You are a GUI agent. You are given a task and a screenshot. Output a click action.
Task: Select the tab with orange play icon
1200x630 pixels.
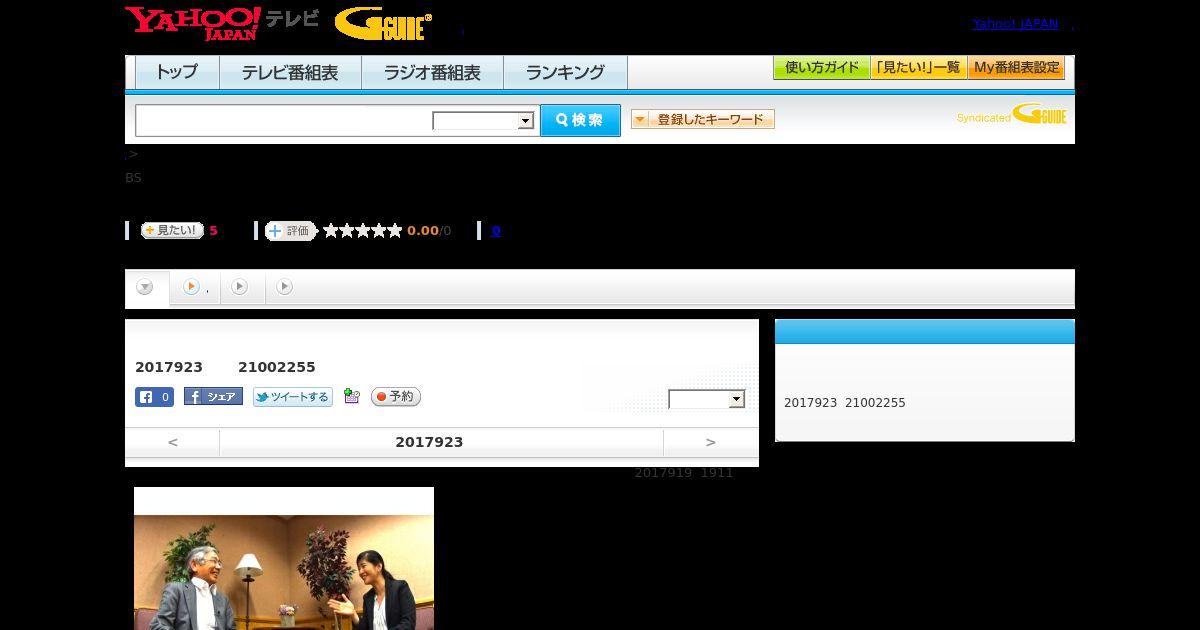click(196, 288)
